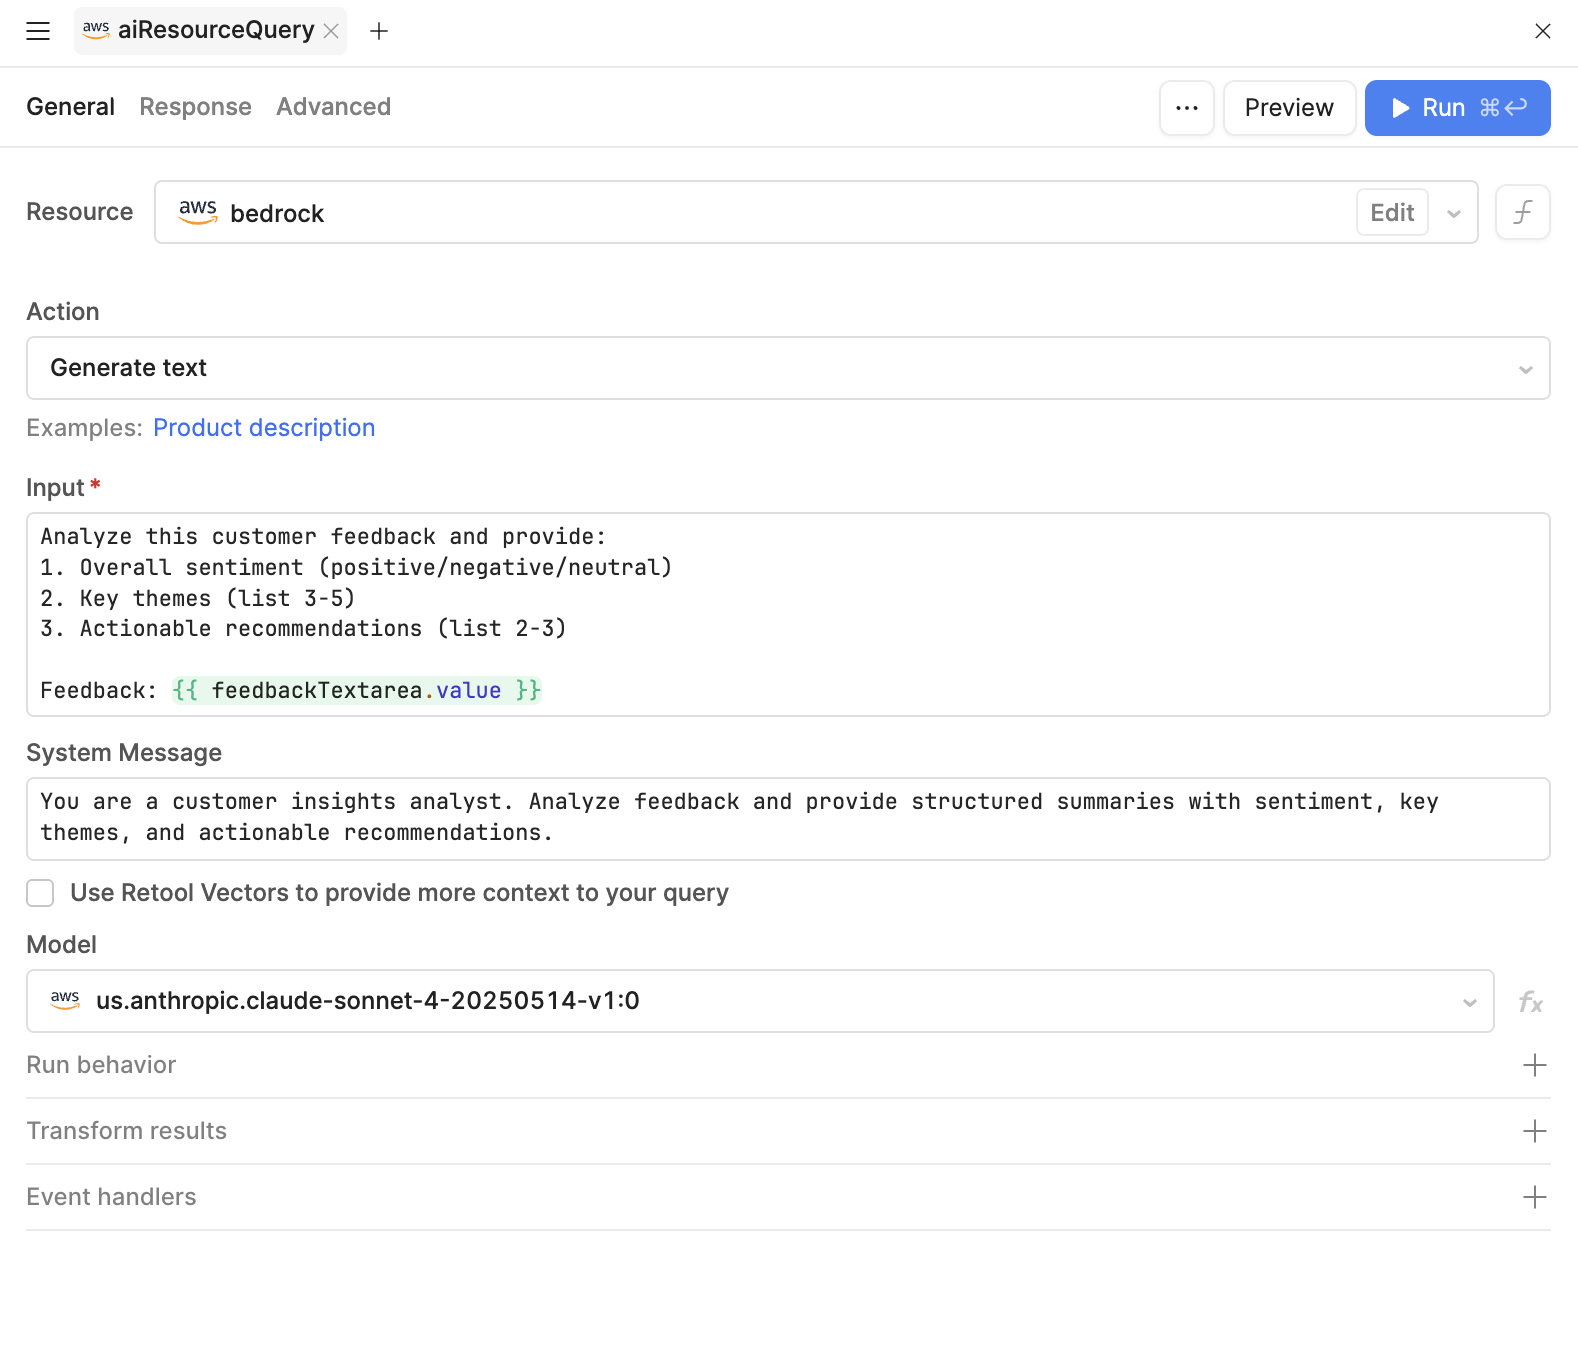Open the Action dropdown showing Generate text
1578x1366 pixels.
click(788, 368)
